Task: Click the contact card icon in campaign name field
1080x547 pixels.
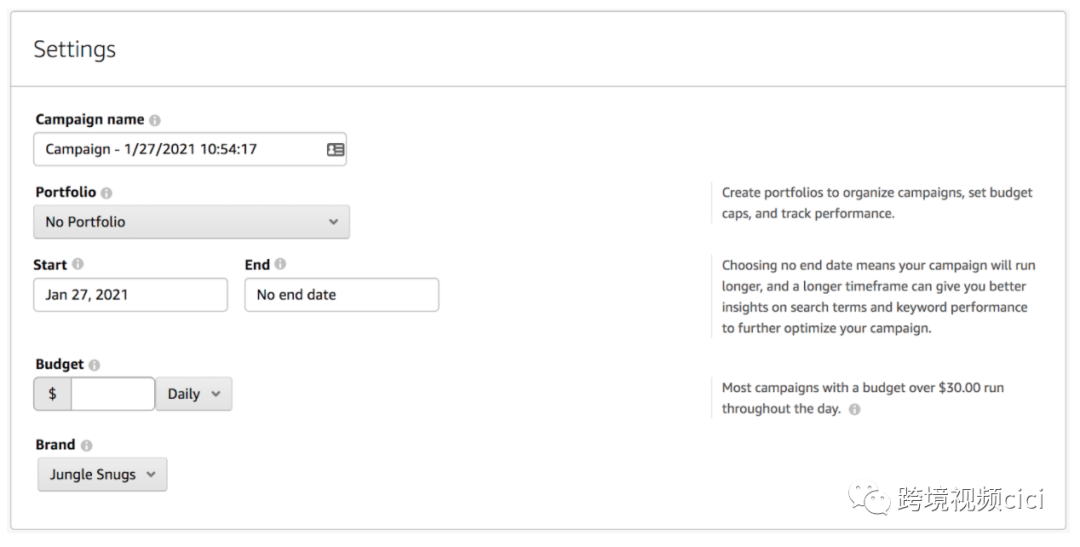Action: (335, 149)
